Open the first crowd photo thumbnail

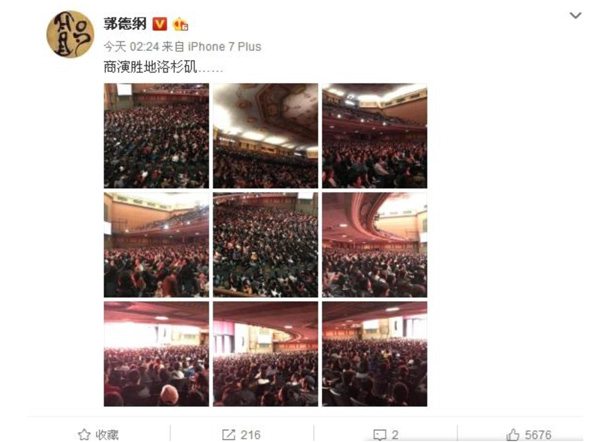tap(157, 135)
